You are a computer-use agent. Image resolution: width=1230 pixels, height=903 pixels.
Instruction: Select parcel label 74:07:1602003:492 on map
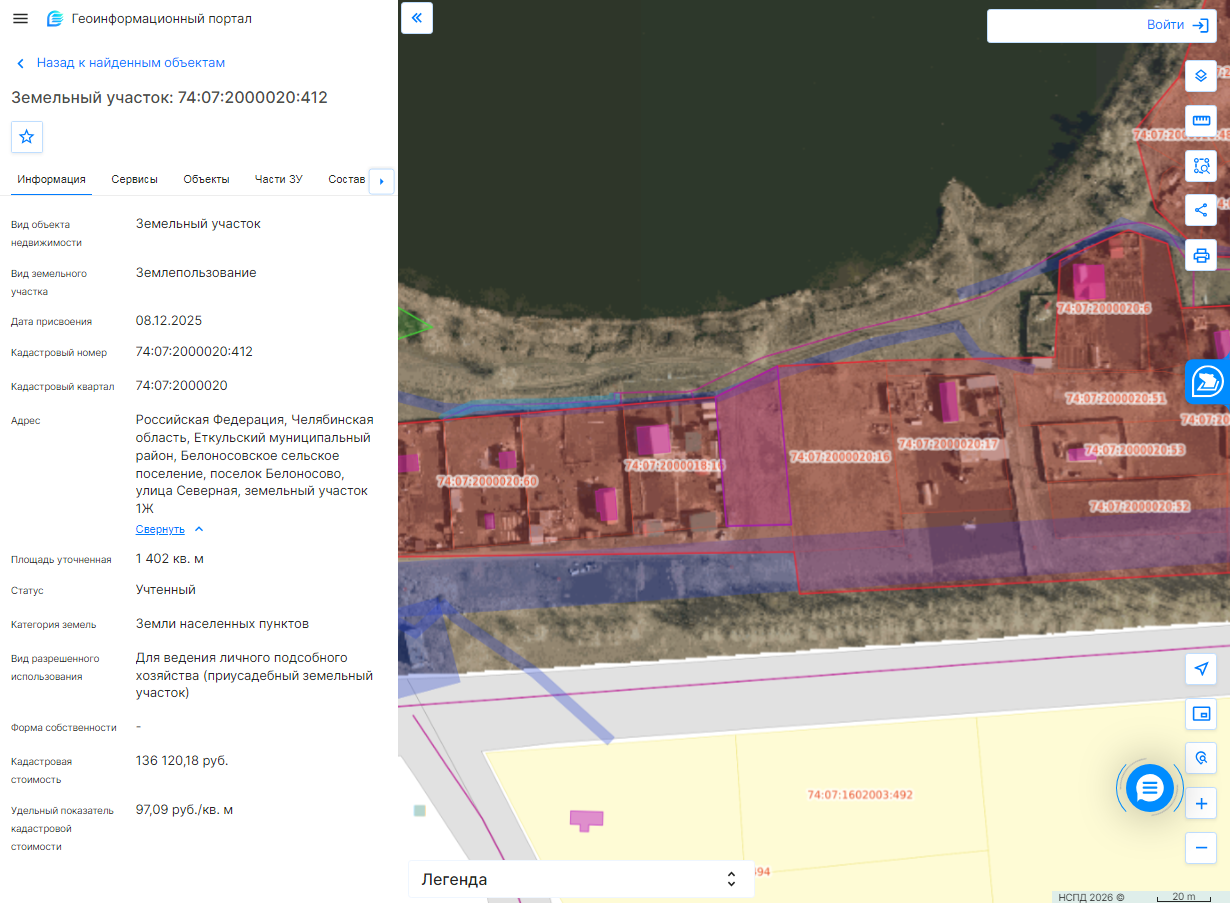point(860,795)
